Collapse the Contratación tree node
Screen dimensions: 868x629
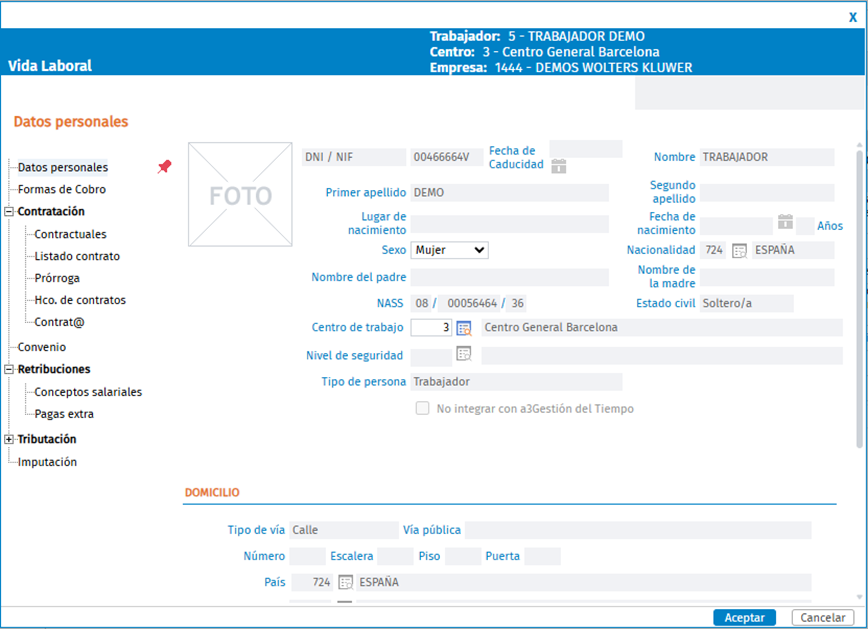click(9, 212)
